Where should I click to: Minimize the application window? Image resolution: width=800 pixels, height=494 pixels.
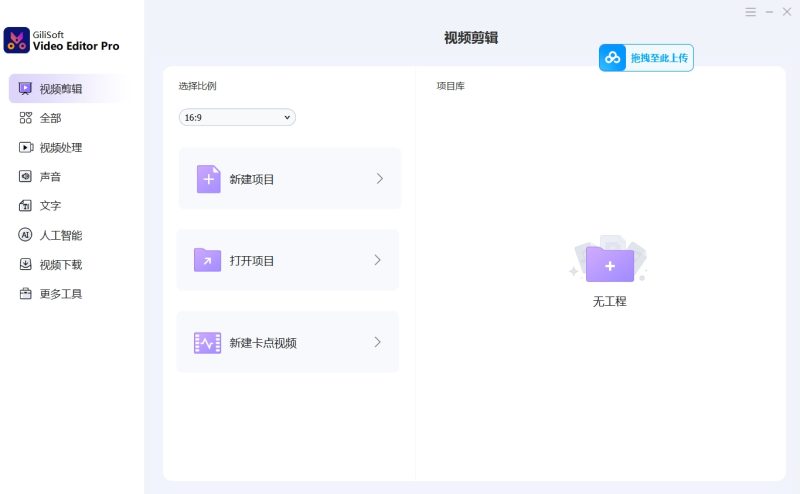coord(769,12)
